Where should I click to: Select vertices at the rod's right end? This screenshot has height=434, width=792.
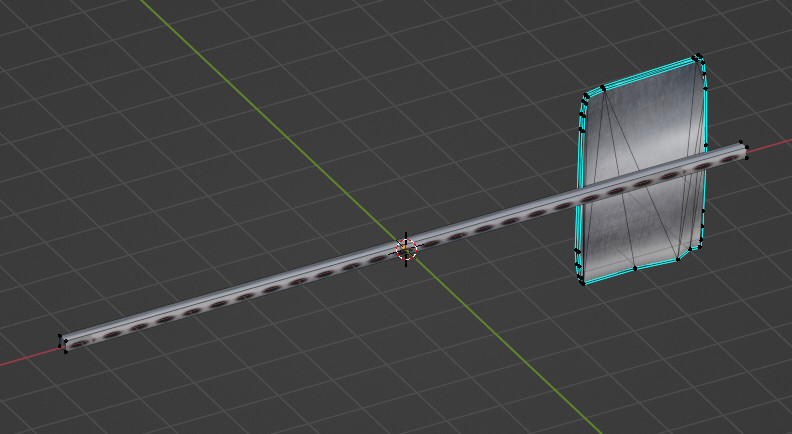(x=742, y=150)
